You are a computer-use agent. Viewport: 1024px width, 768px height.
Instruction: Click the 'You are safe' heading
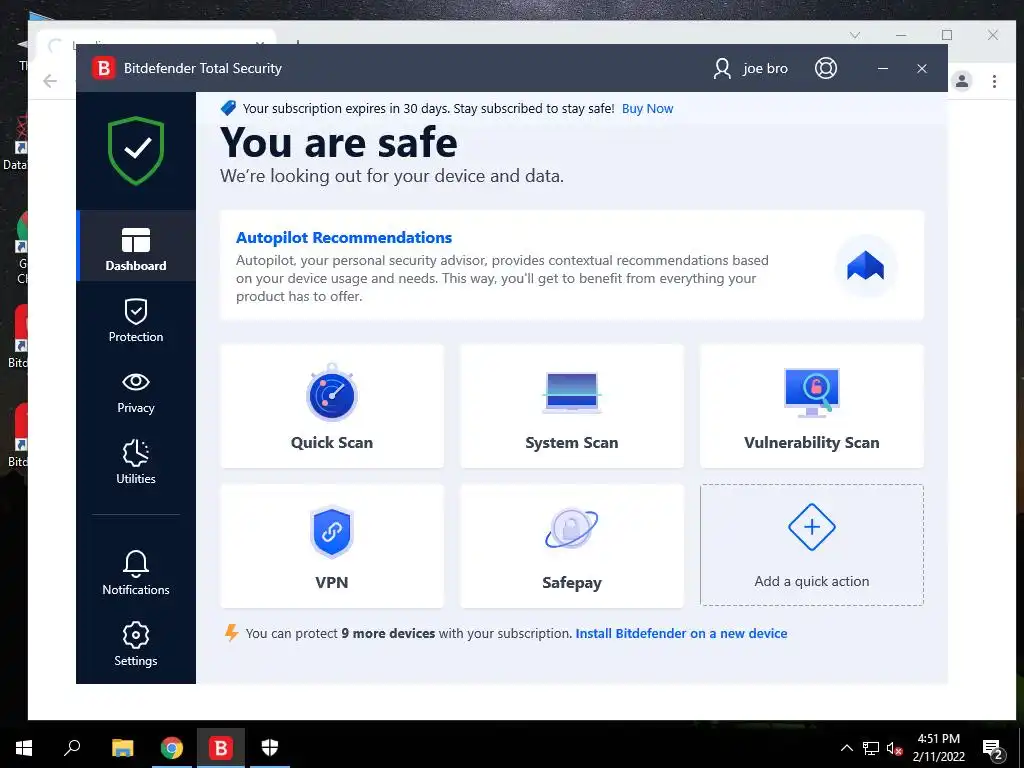pos(339,142)
